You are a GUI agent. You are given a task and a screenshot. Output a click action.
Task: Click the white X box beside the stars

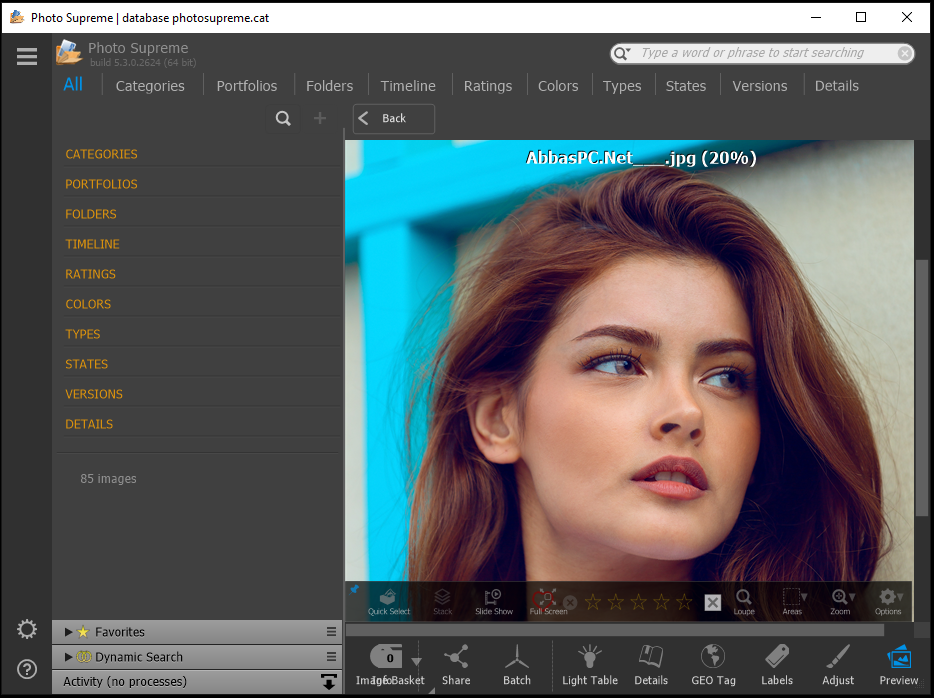click(712, 603)
